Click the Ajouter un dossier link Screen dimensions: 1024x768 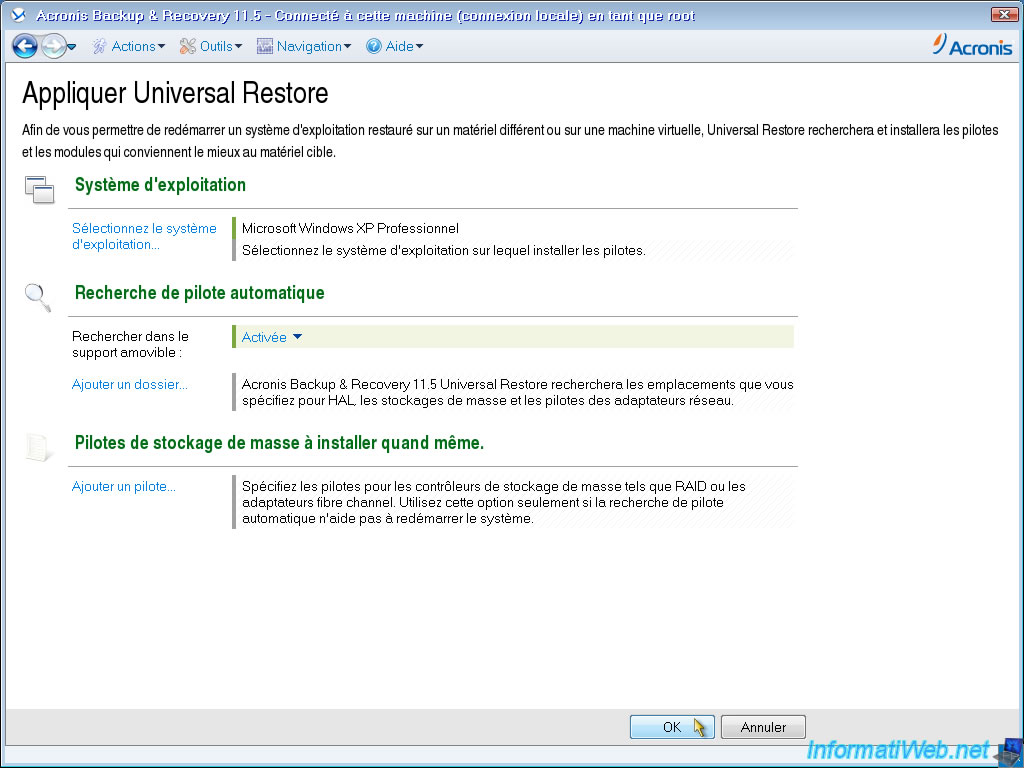(129, 385)
